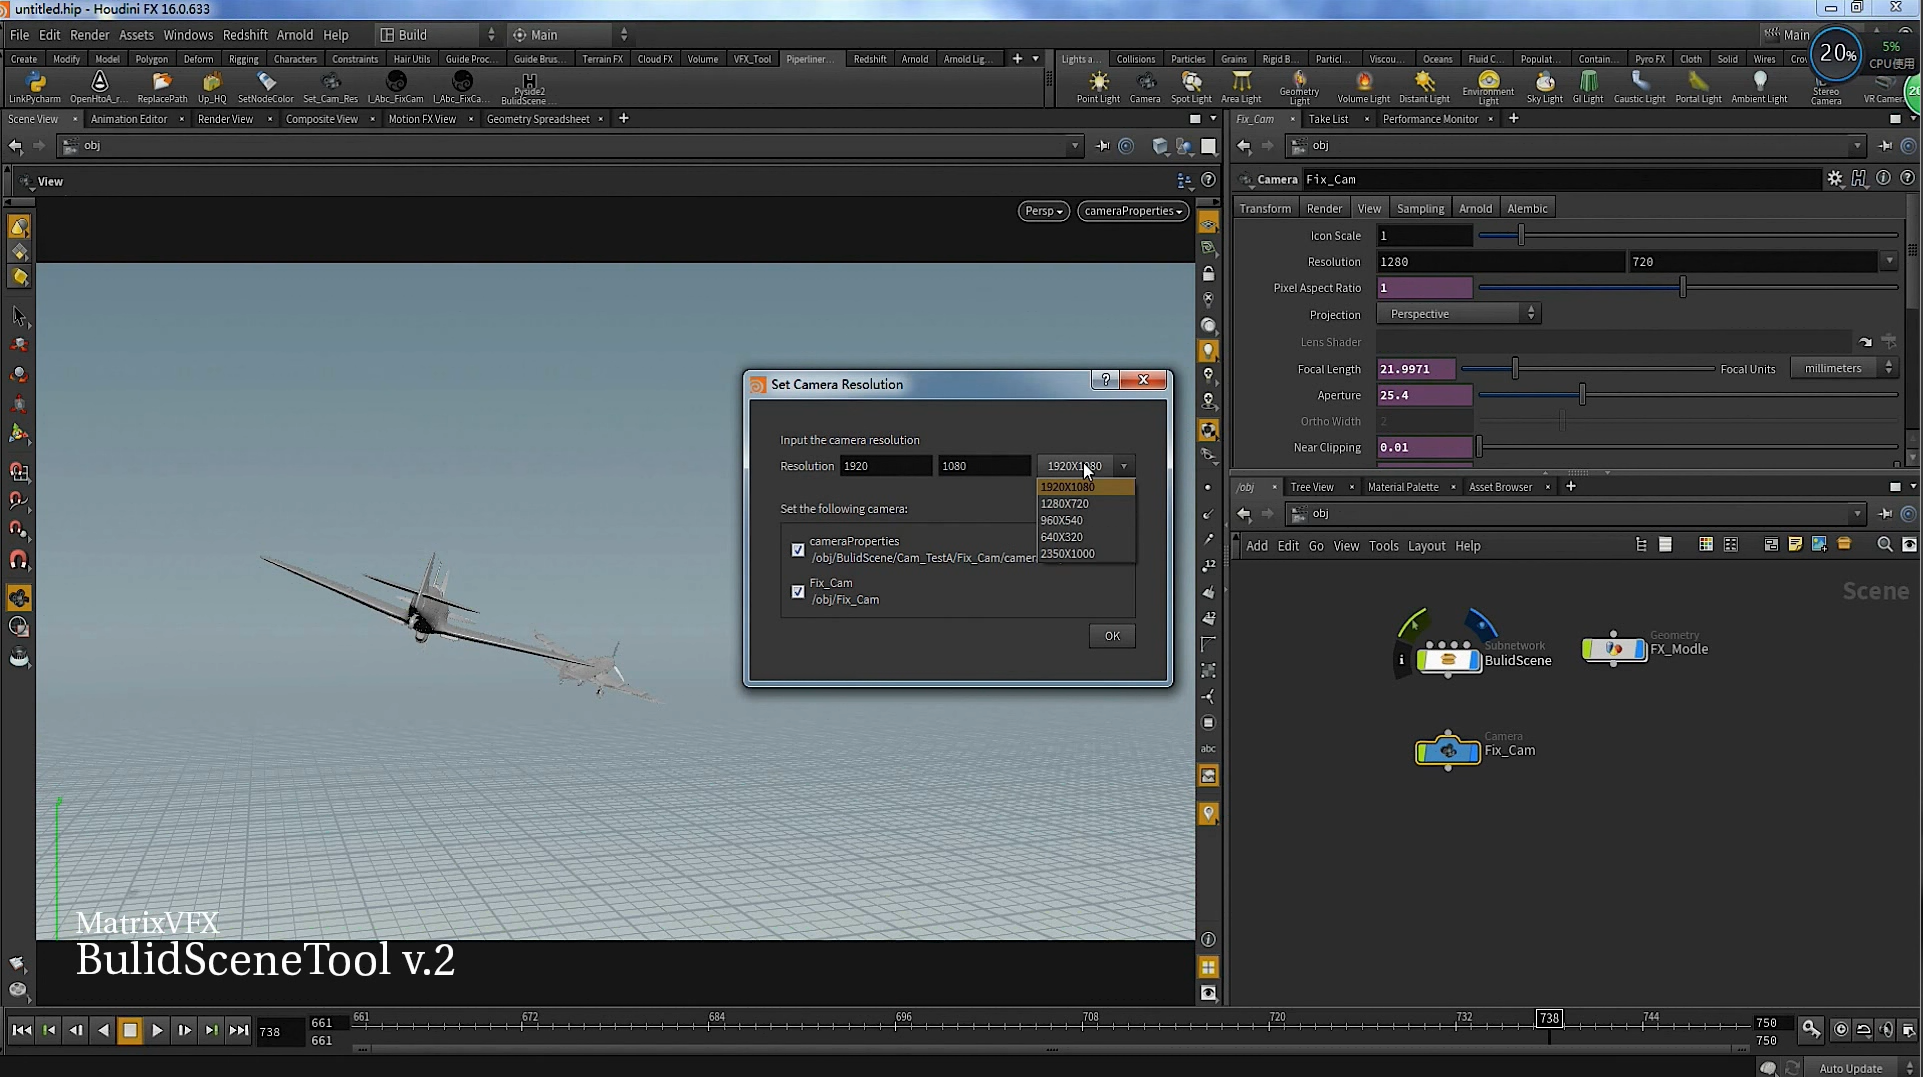Toggle the viewport lock camera icon
The width and height of the screenshot is (1923, 1077).
[1208, 274]
